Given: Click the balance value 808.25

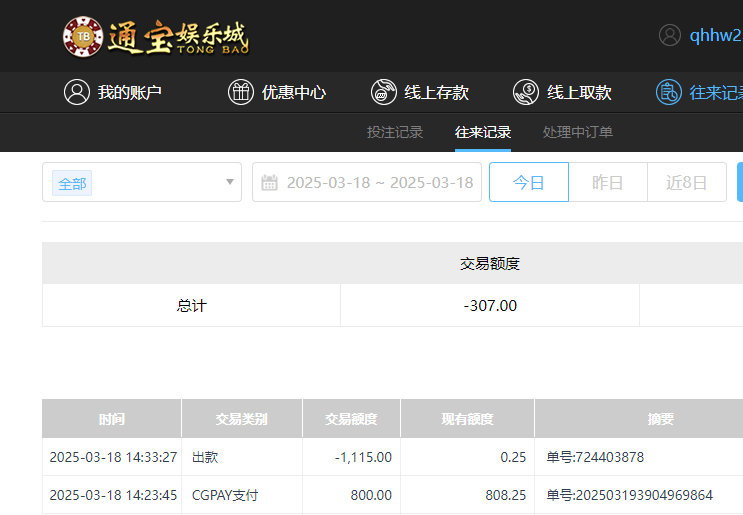Looking at the screenshot, I should click(x=506, y=495).
